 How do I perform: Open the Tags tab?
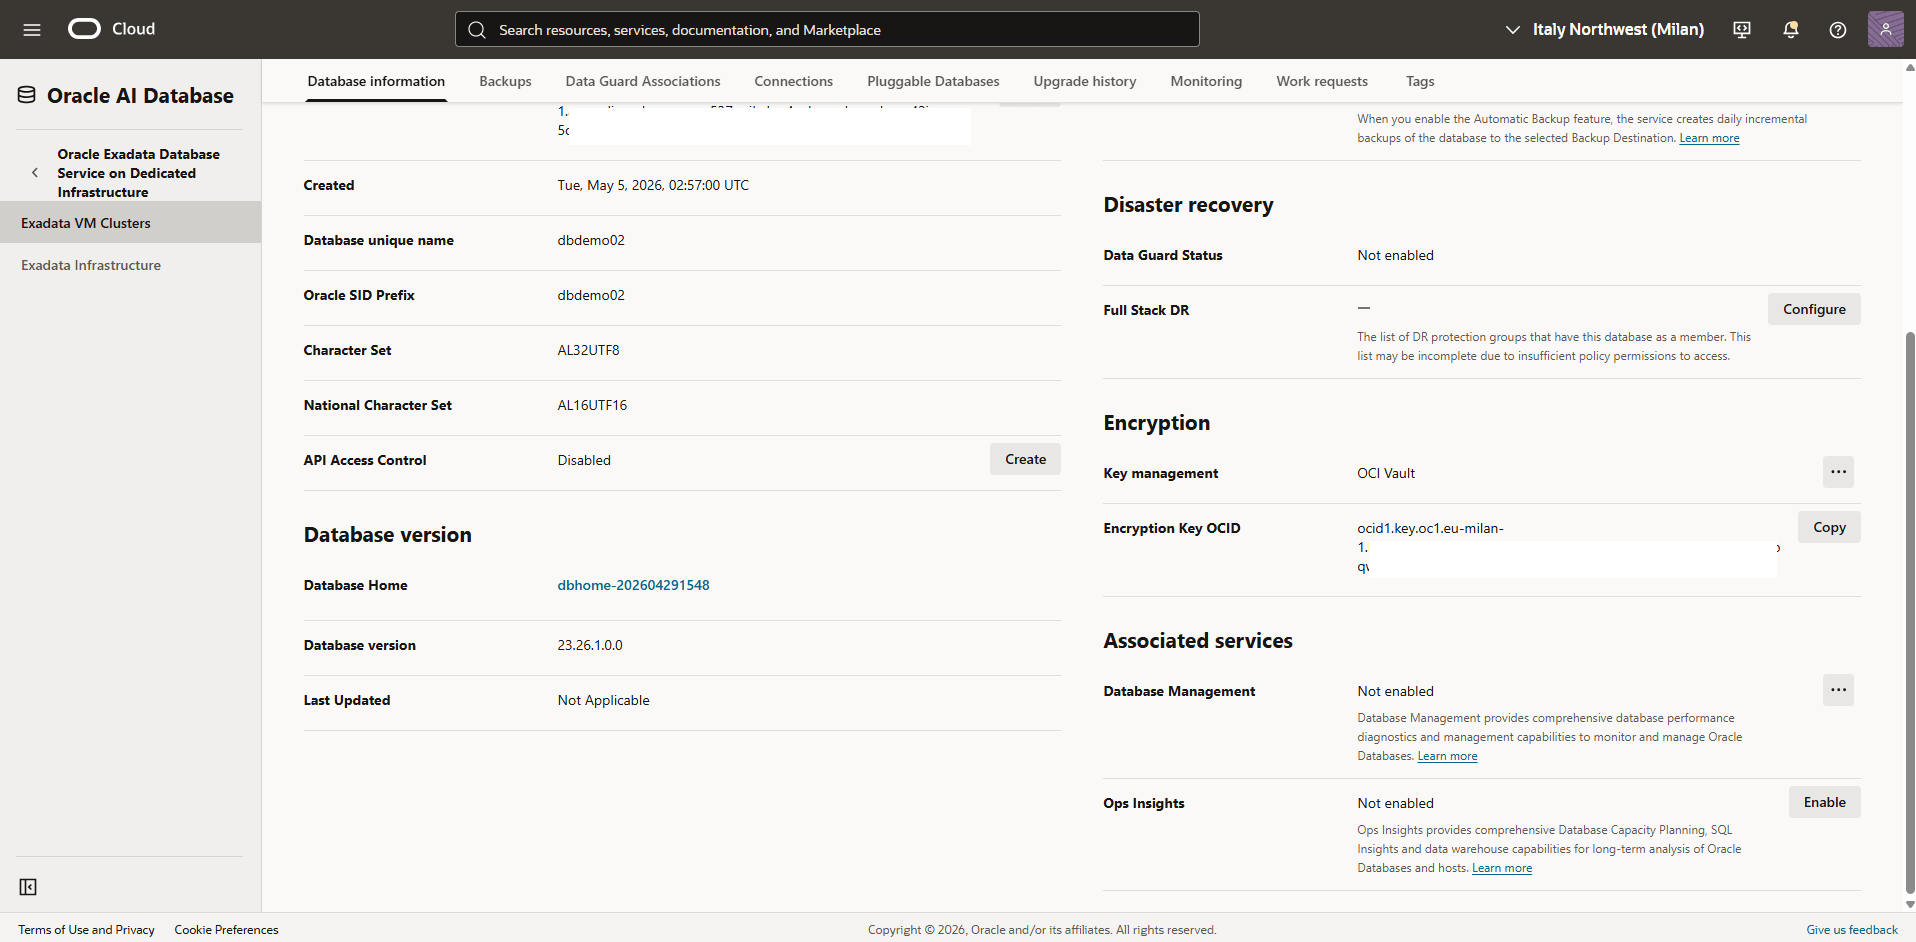coord(1419,82)
